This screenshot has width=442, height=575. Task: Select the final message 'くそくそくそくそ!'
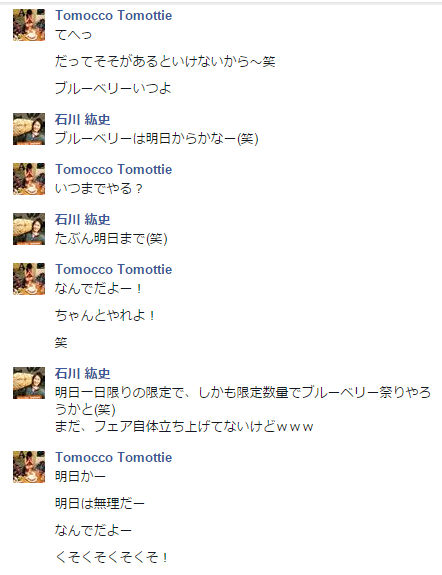point(112,557)
